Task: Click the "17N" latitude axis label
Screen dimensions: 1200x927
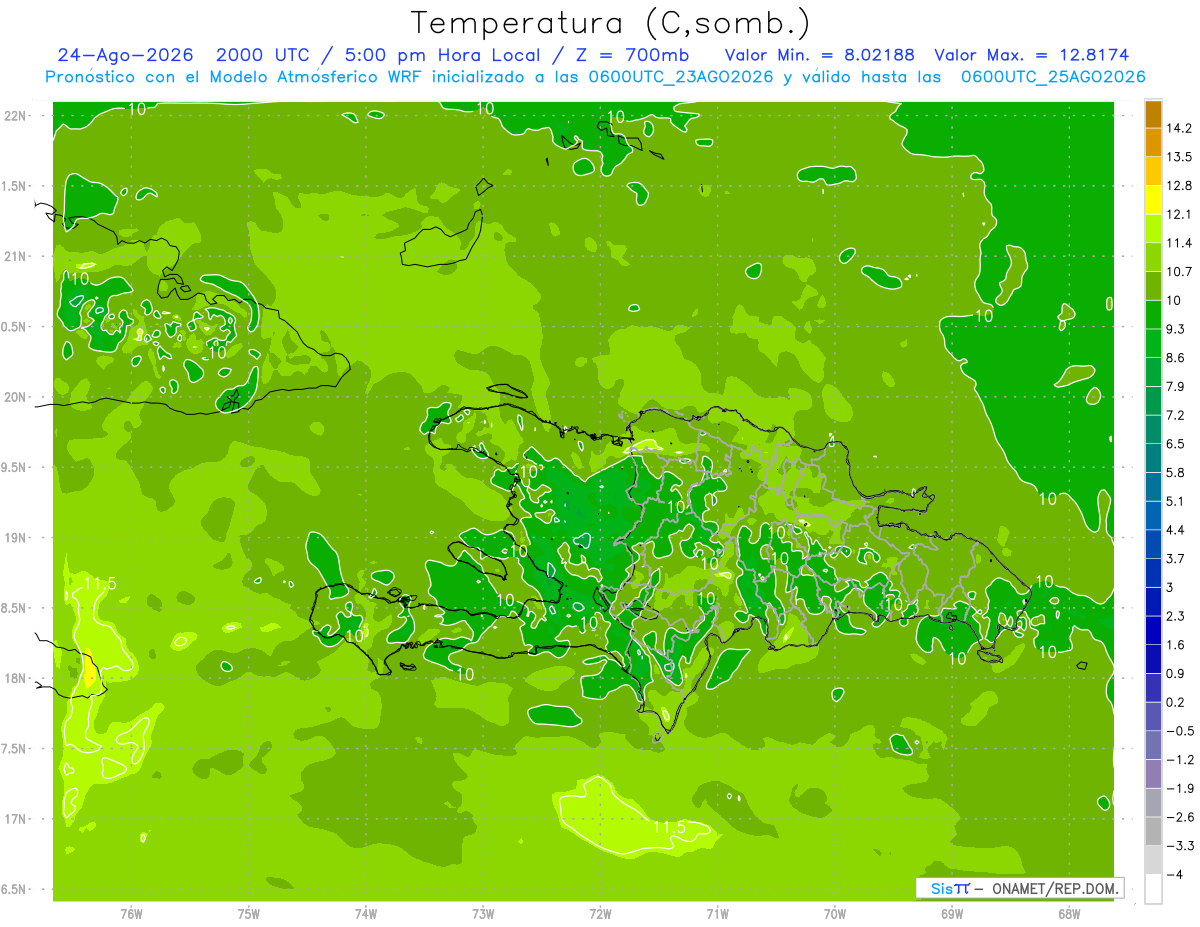Action: [x=14, y=819]
